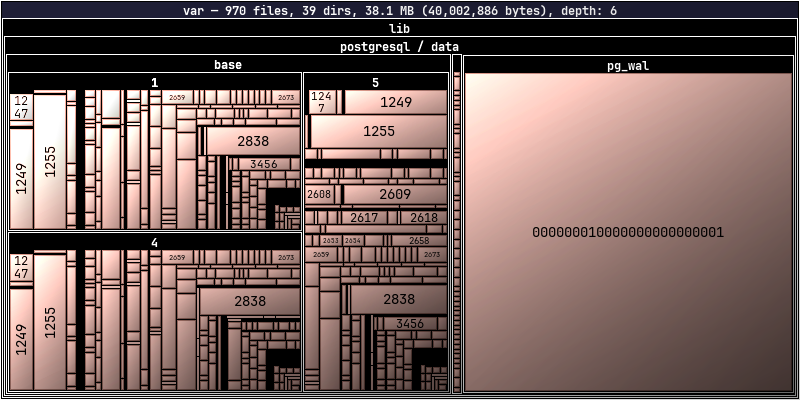Select directory 1 header in base

(x=155, y=82)
